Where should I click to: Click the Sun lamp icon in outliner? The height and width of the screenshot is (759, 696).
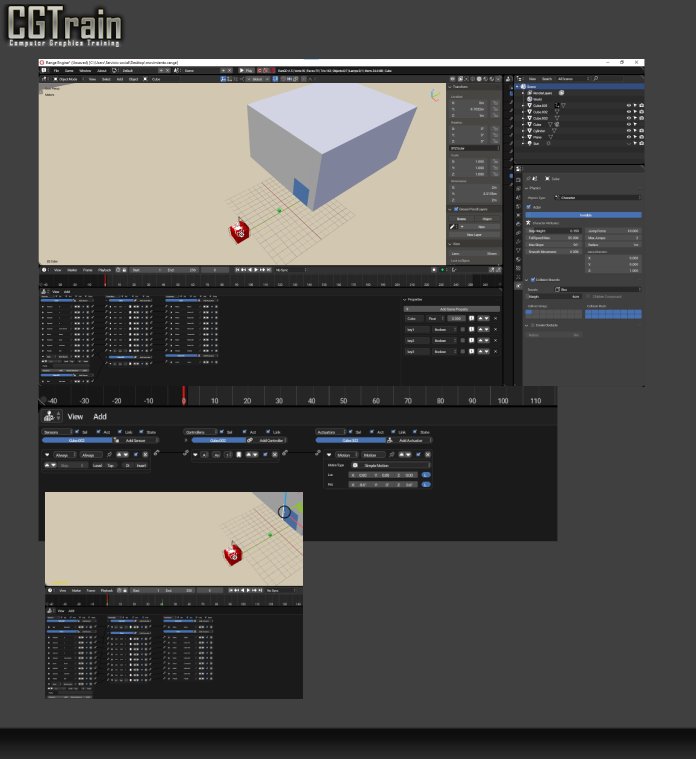coord(530,143)
